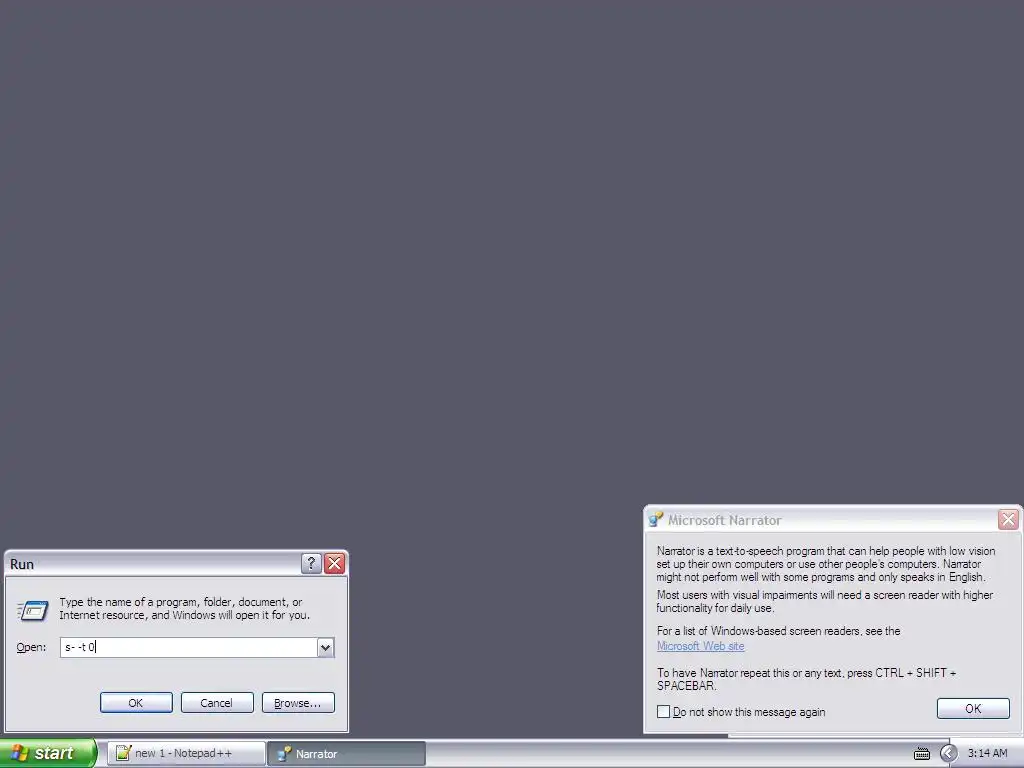Check Do not show this message again

(664, 711)
